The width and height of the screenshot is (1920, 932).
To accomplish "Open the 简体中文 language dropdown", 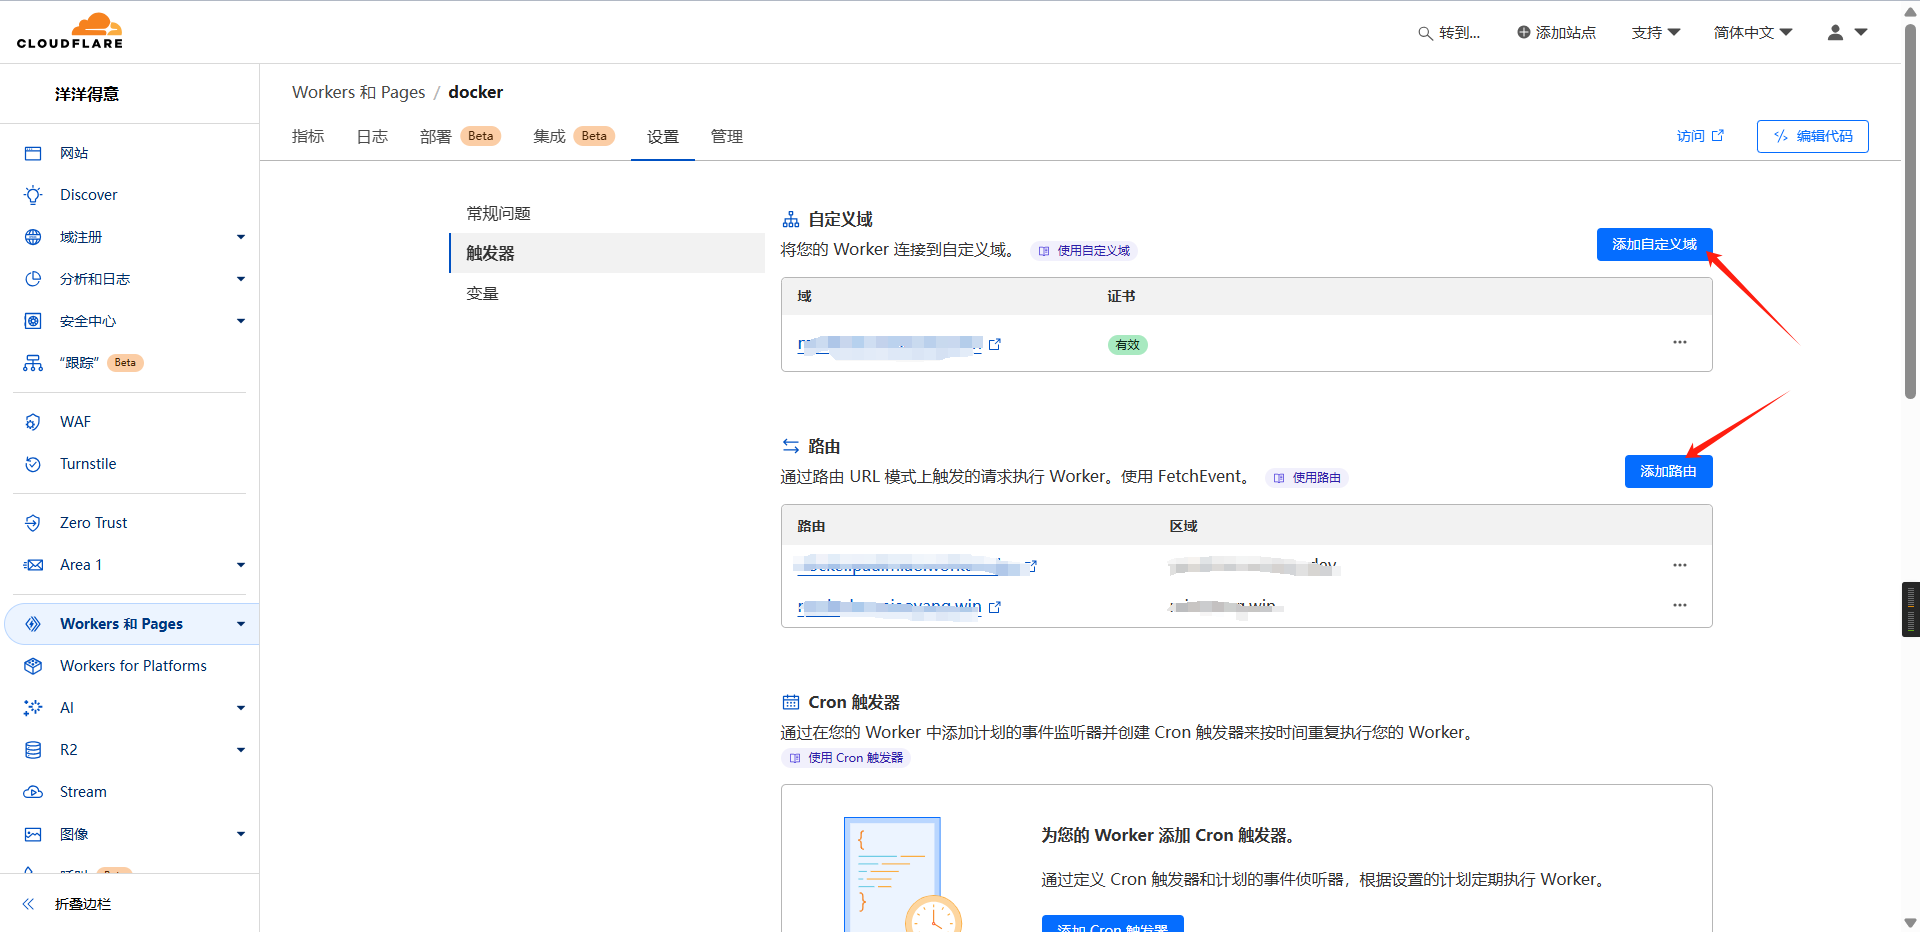I will pyautogui.click(x=1753, y=33).
